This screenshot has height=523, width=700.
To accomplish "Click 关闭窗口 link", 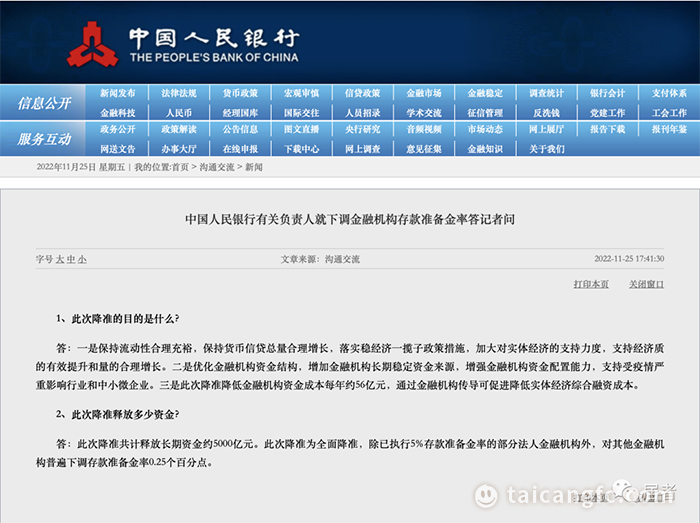I will 646,284.
